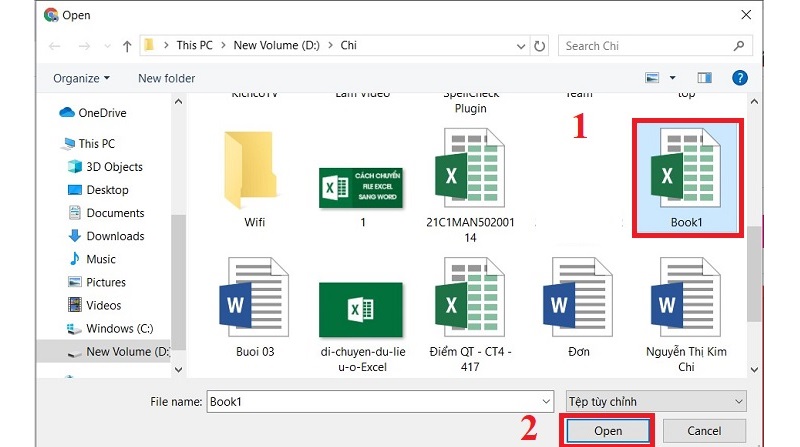Toggle the preview pane
This screenshot has width=800, height=447.
tap(705, 78)
